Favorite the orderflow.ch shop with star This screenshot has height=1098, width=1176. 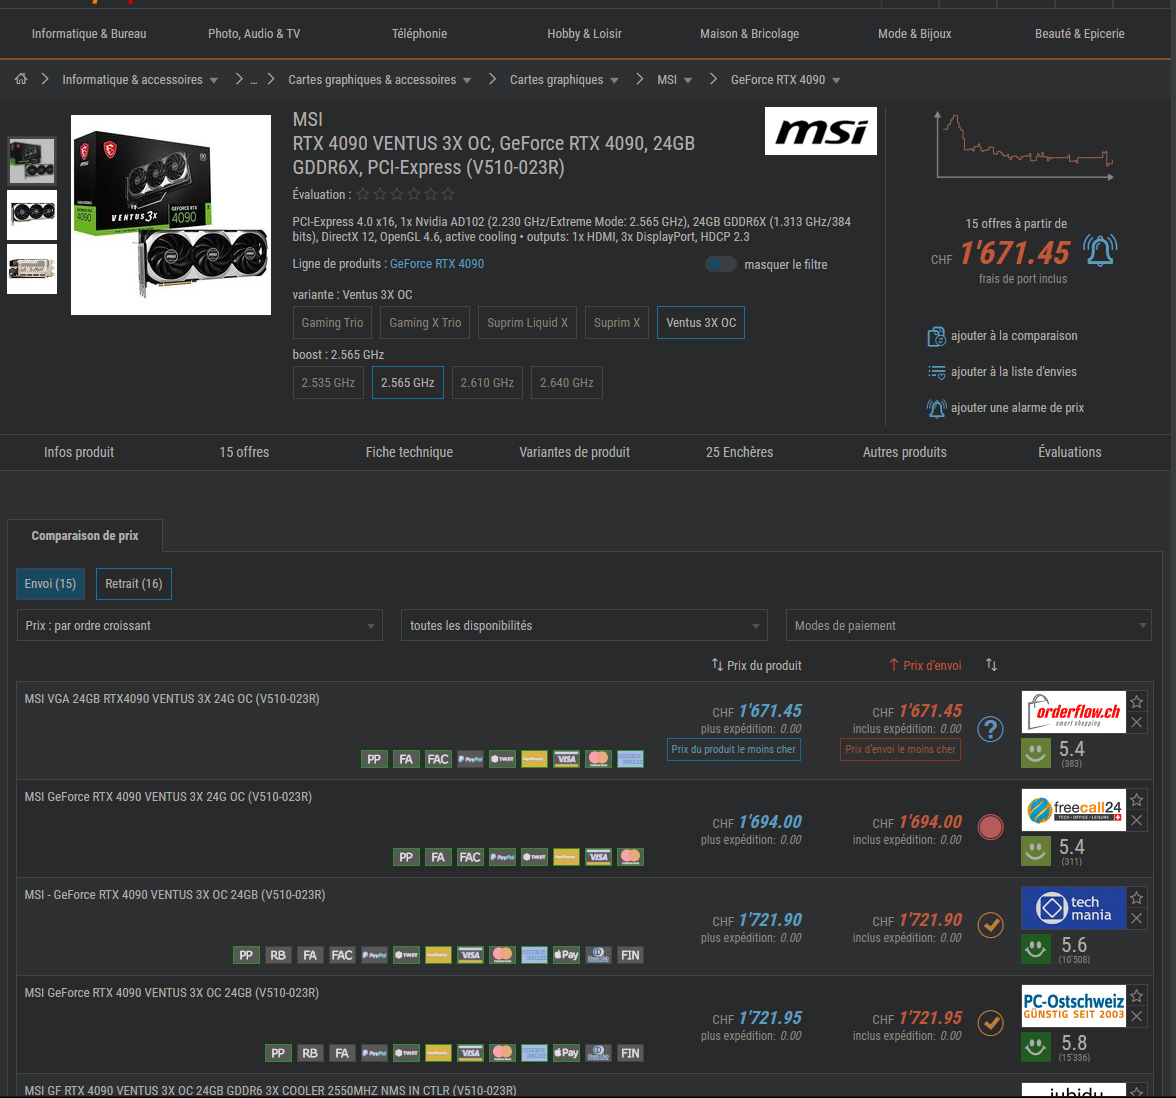tap(1136, 702)
